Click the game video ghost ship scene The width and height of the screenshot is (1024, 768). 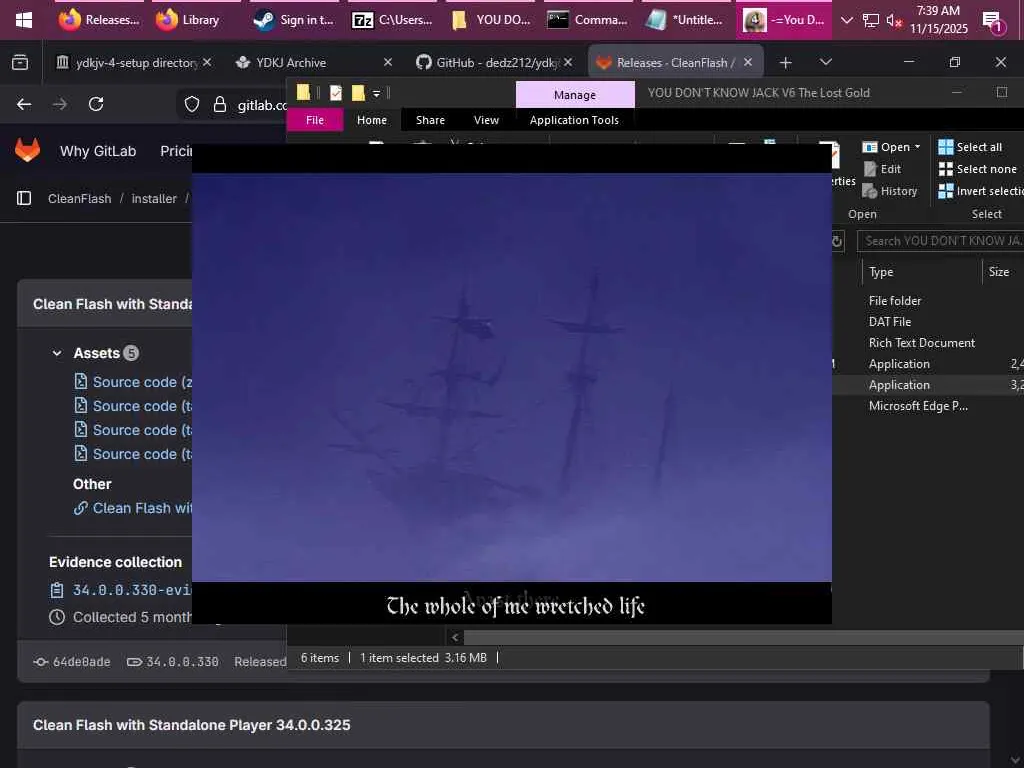click(511, 377)
